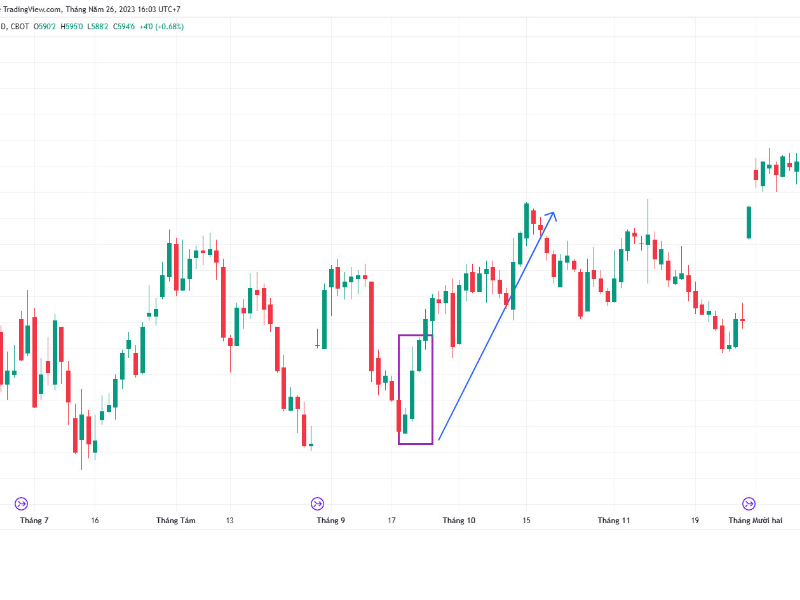Click the high price value H595'0
Viewport: 800px width, 600px height.
point(72,26)
